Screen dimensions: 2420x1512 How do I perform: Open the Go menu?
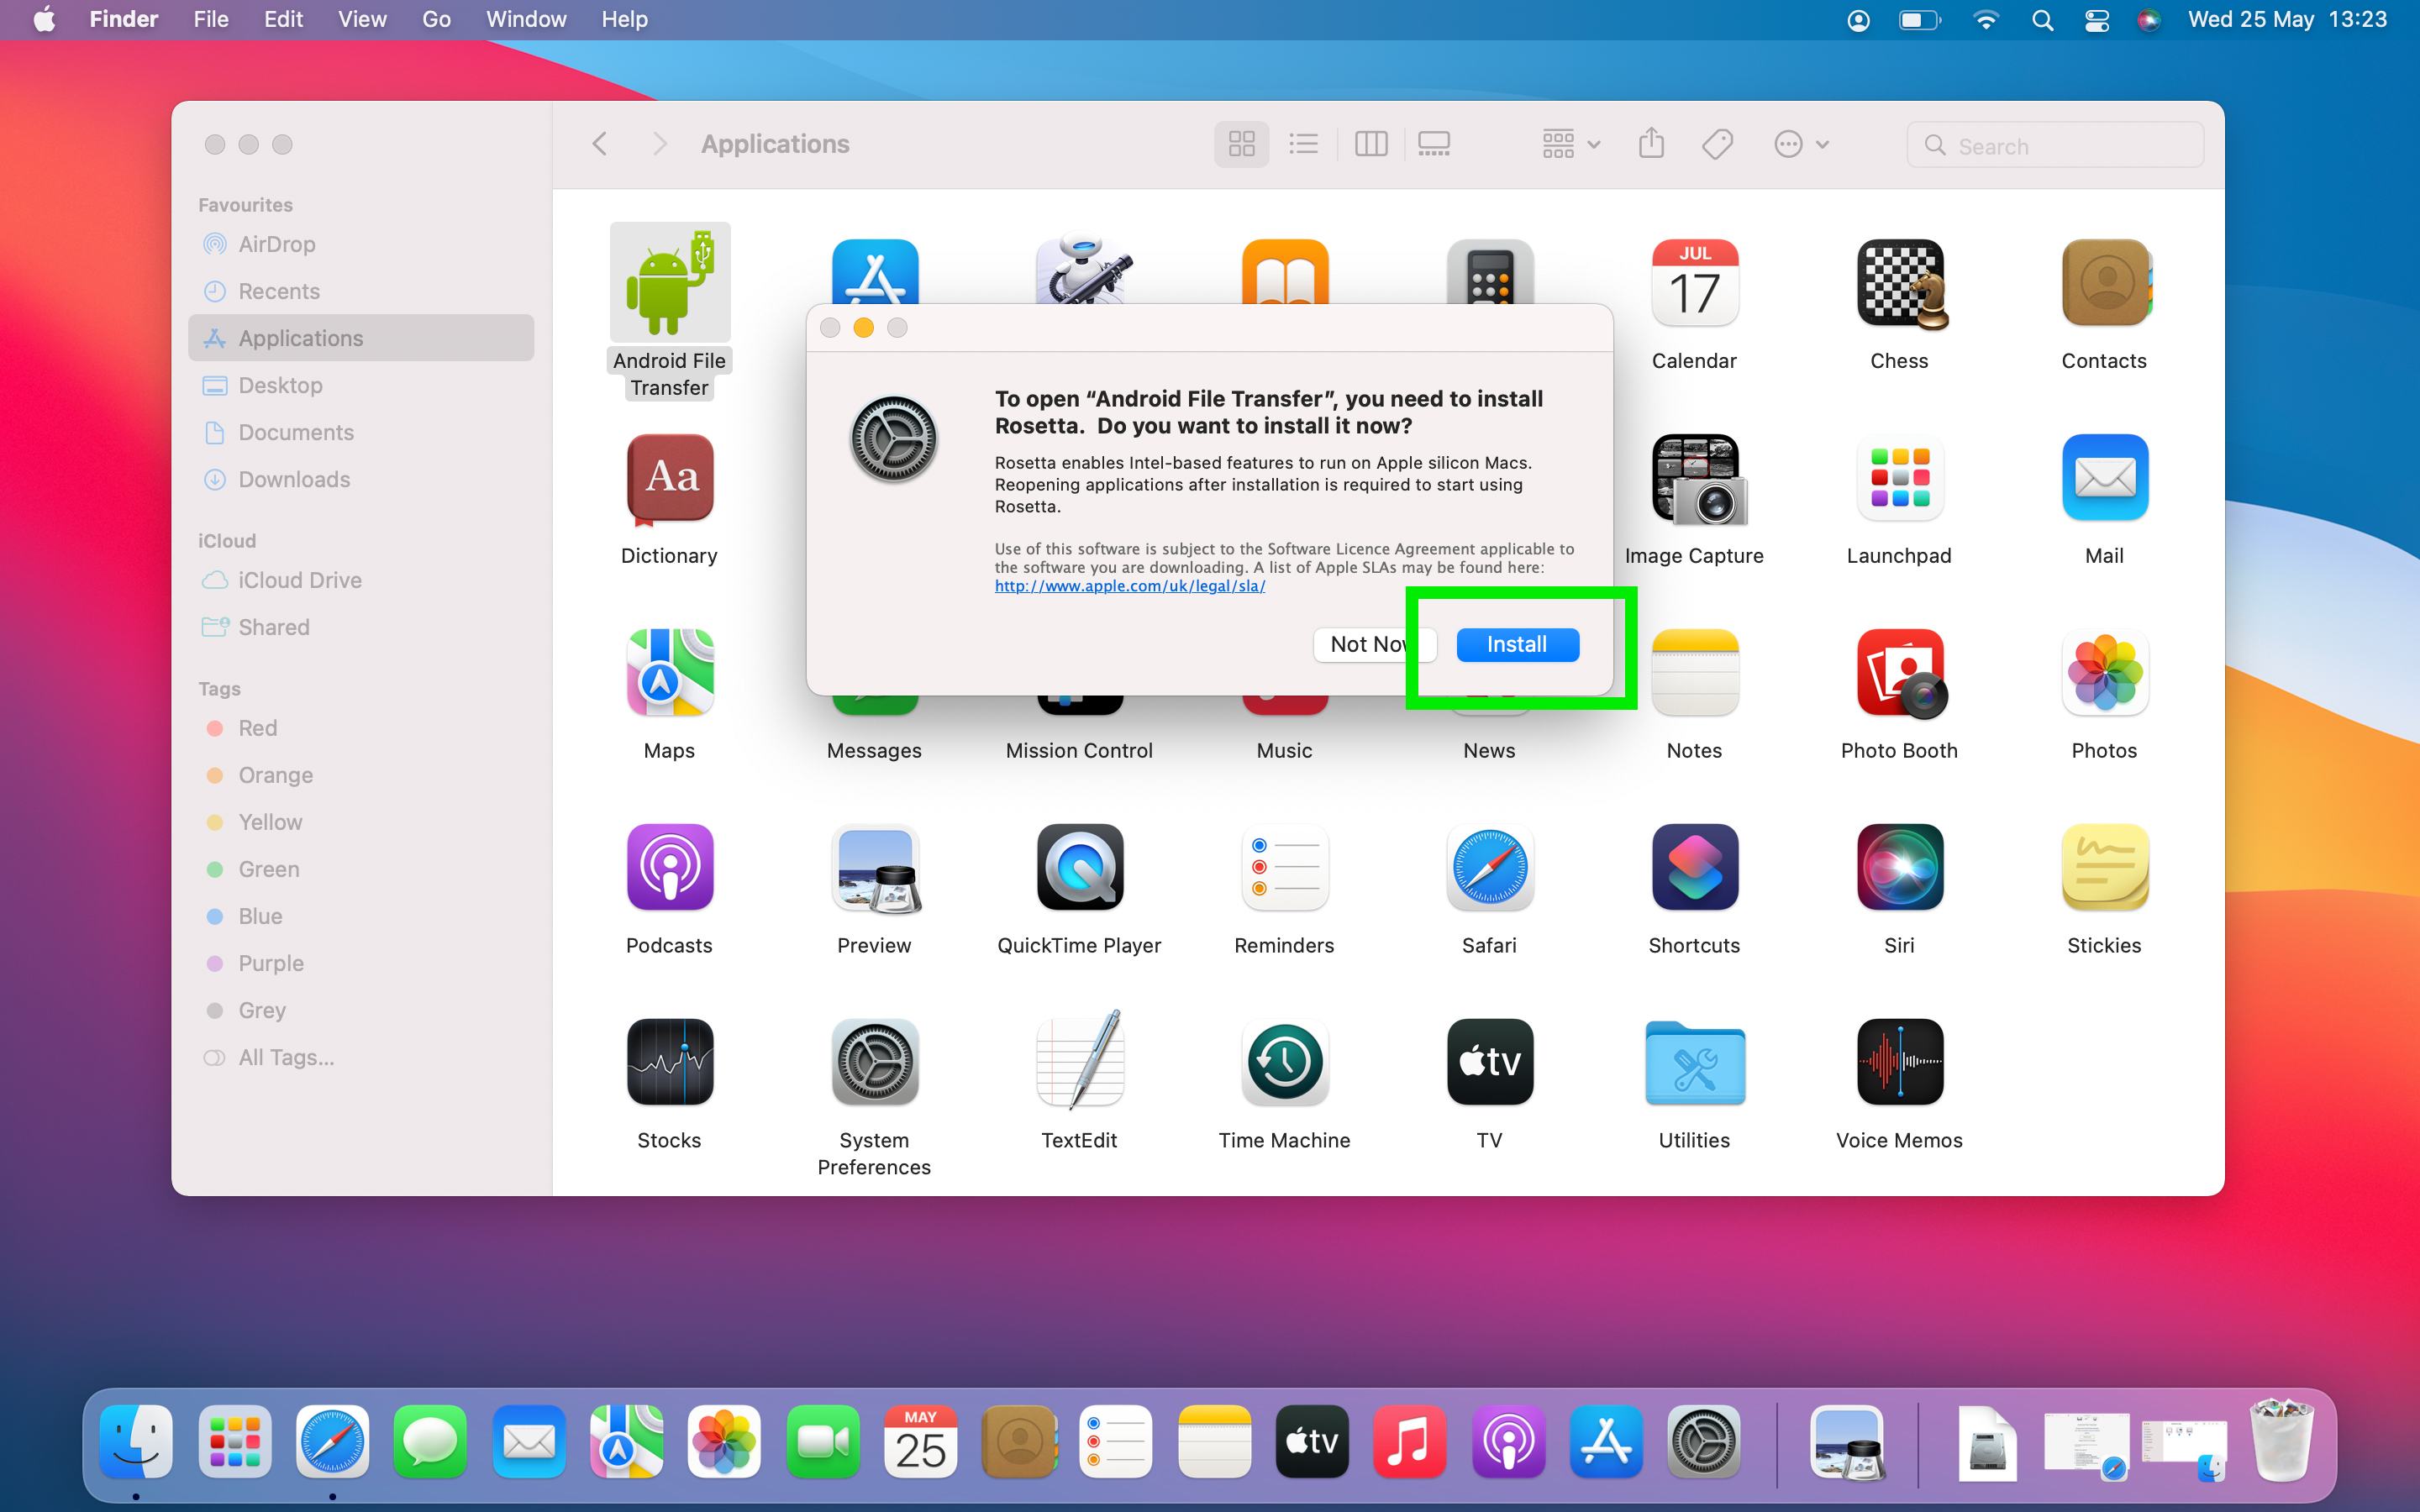436,19
